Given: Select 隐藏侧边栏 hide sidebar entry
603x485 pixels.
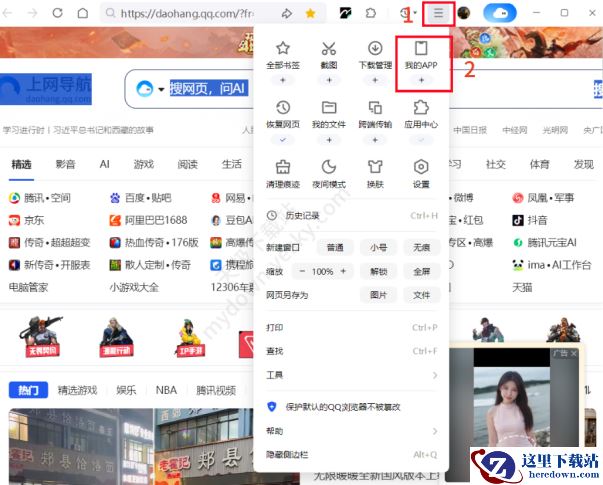Looking at the screenshot, I should (x=351, y=455).
